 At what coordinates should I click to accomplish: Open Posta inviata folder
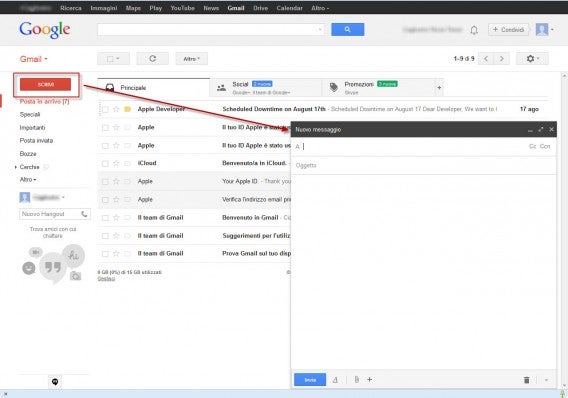[36, 141]
